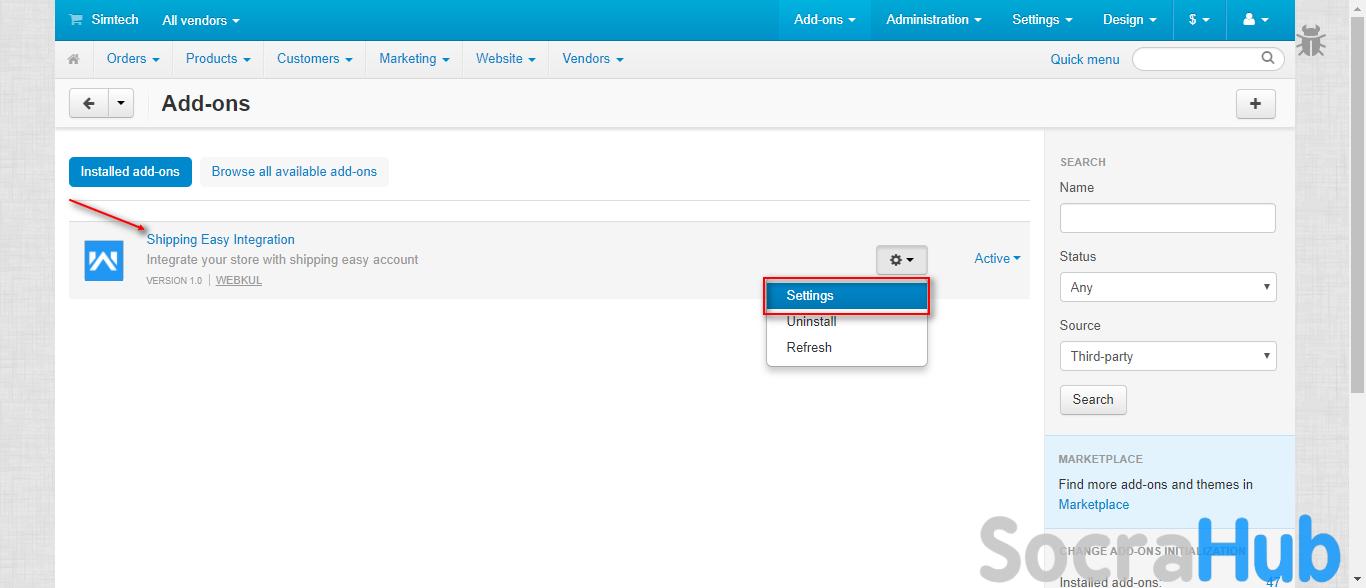1366x588 pixels.
Task: Open the gear menu for Shipping Easy Integration
Action: [901, 260]
